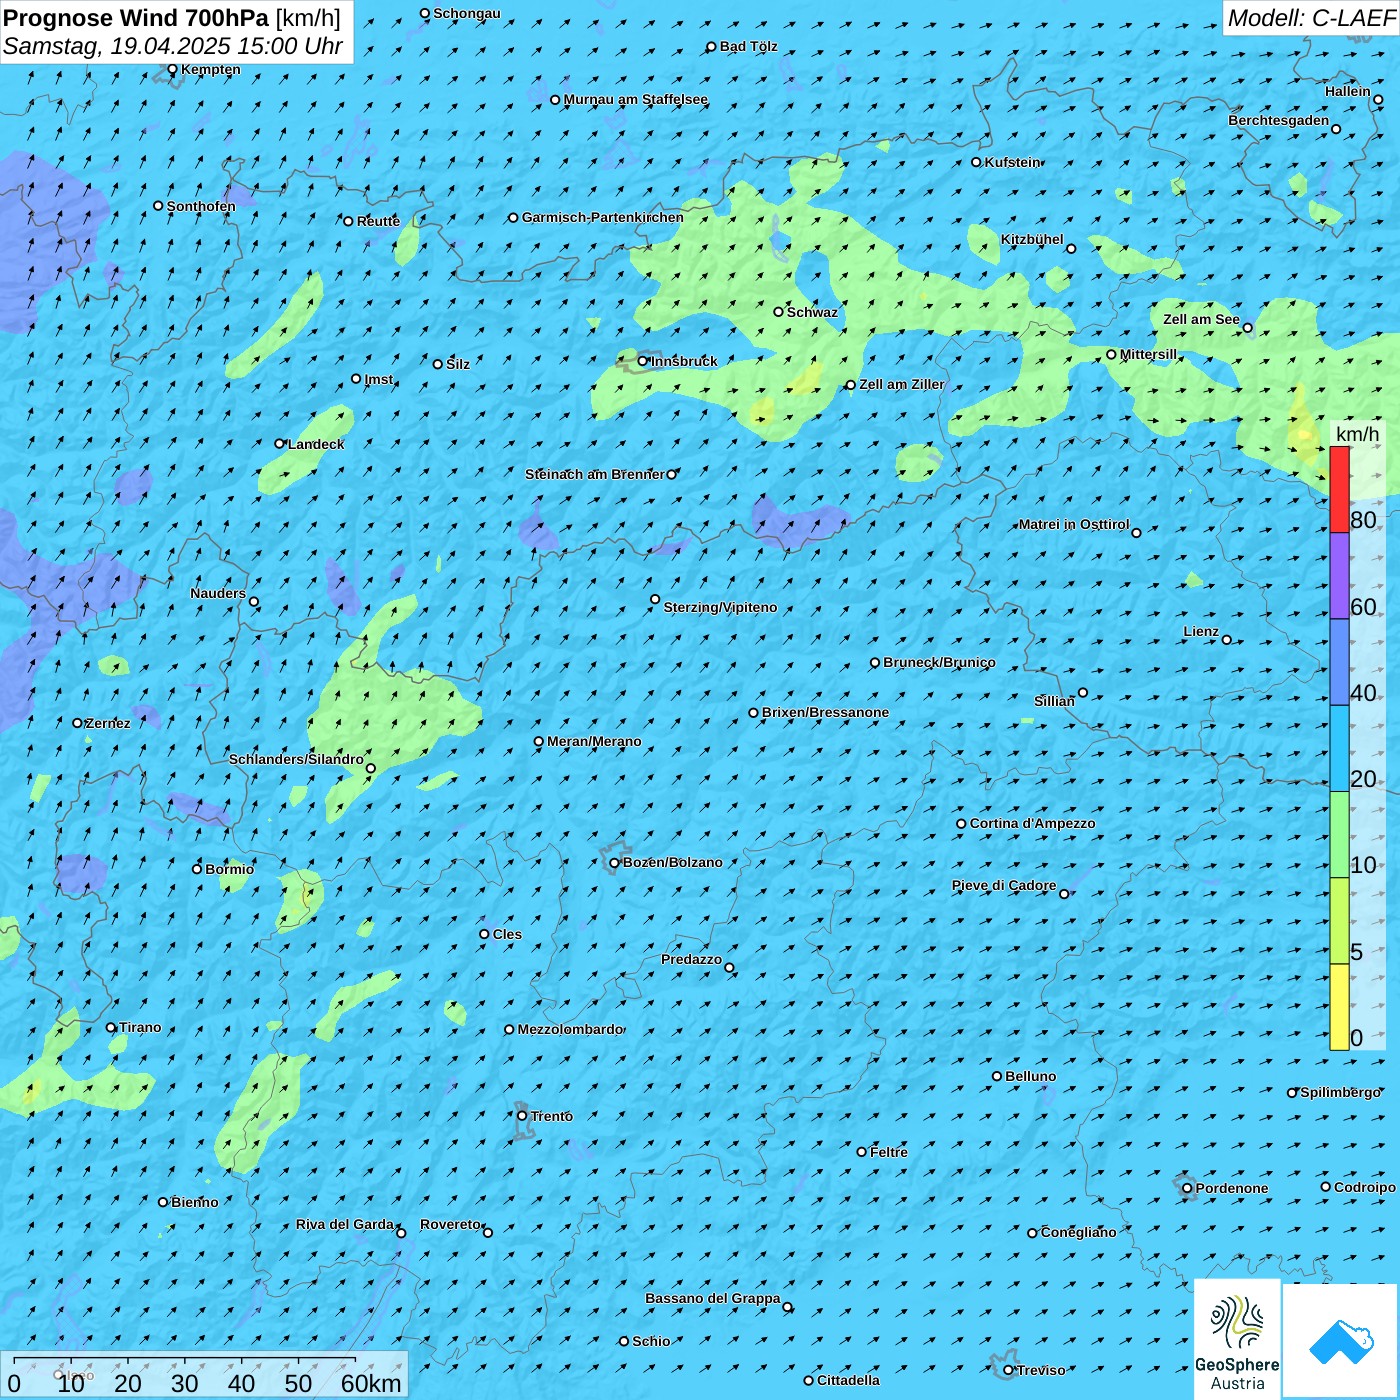Viewport: 1400px width, 1400px height.
Task: Click the Lienz location dot
Action: [1227, 640]
